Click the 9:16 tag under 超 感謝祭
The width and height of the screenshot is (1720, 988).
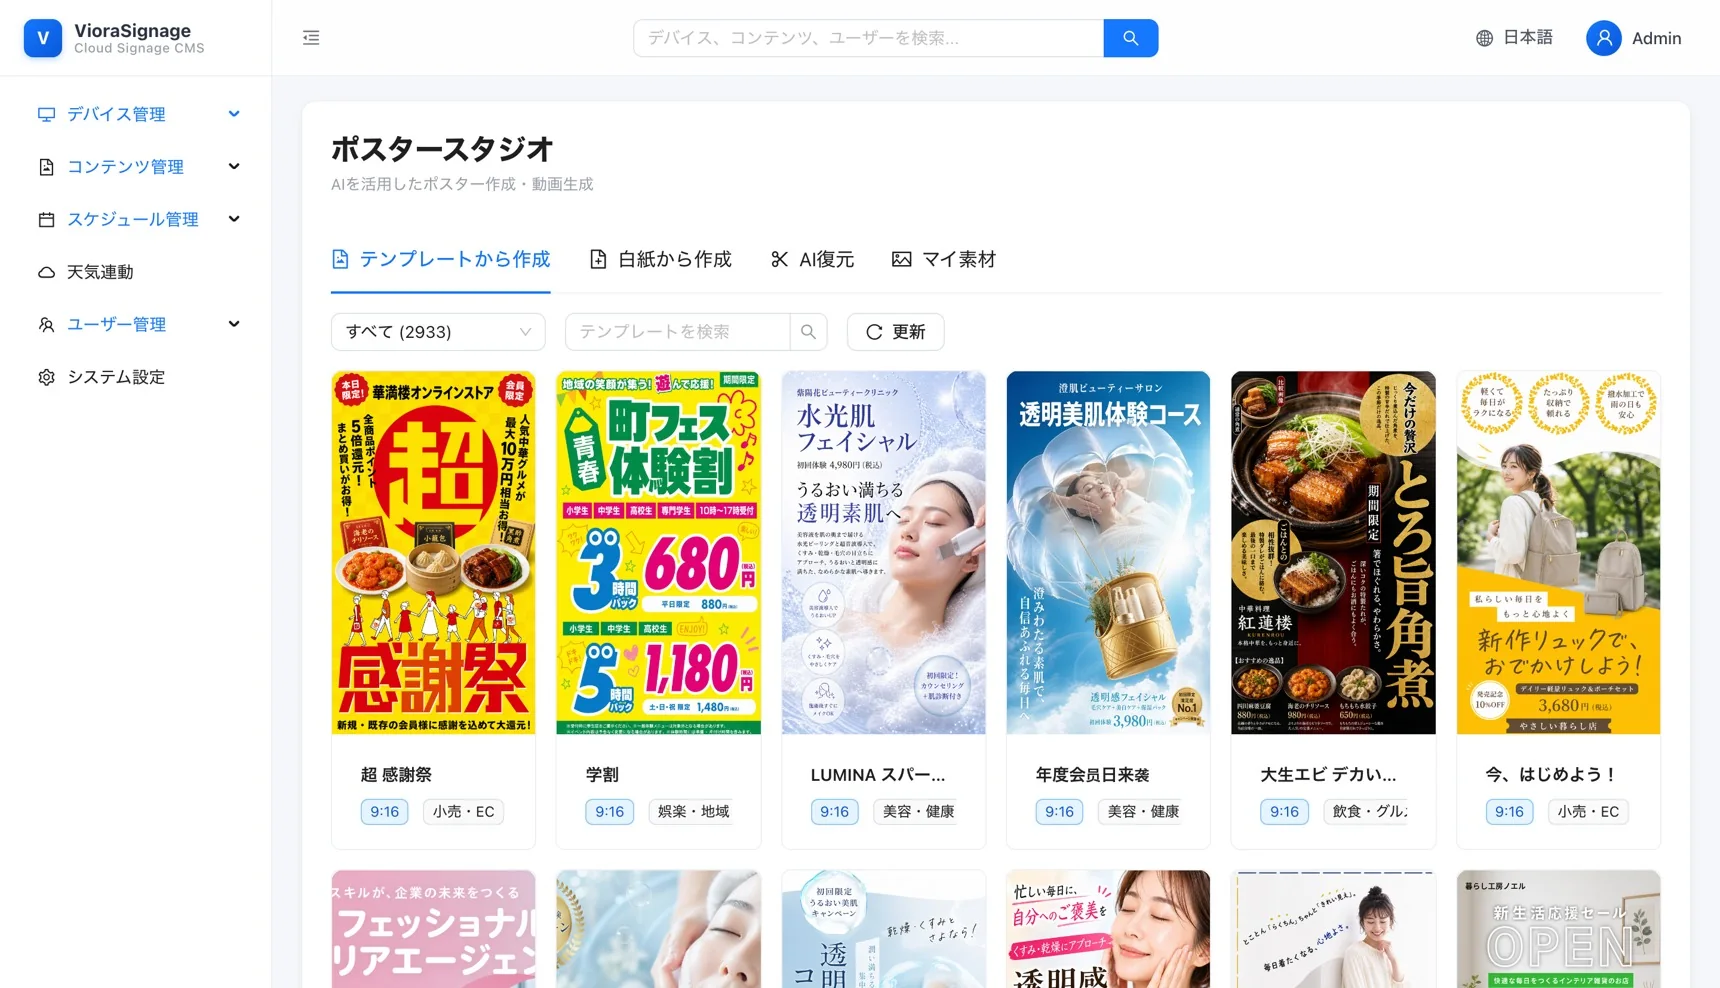click(x=384, y=812)
